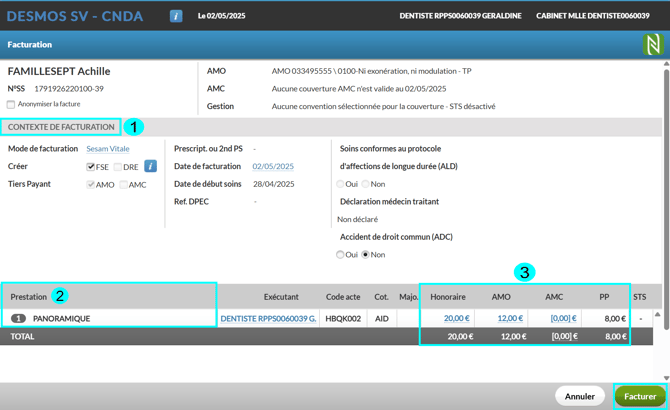Click the green NFC icon

pyautogui.click(x=651, y=45)
